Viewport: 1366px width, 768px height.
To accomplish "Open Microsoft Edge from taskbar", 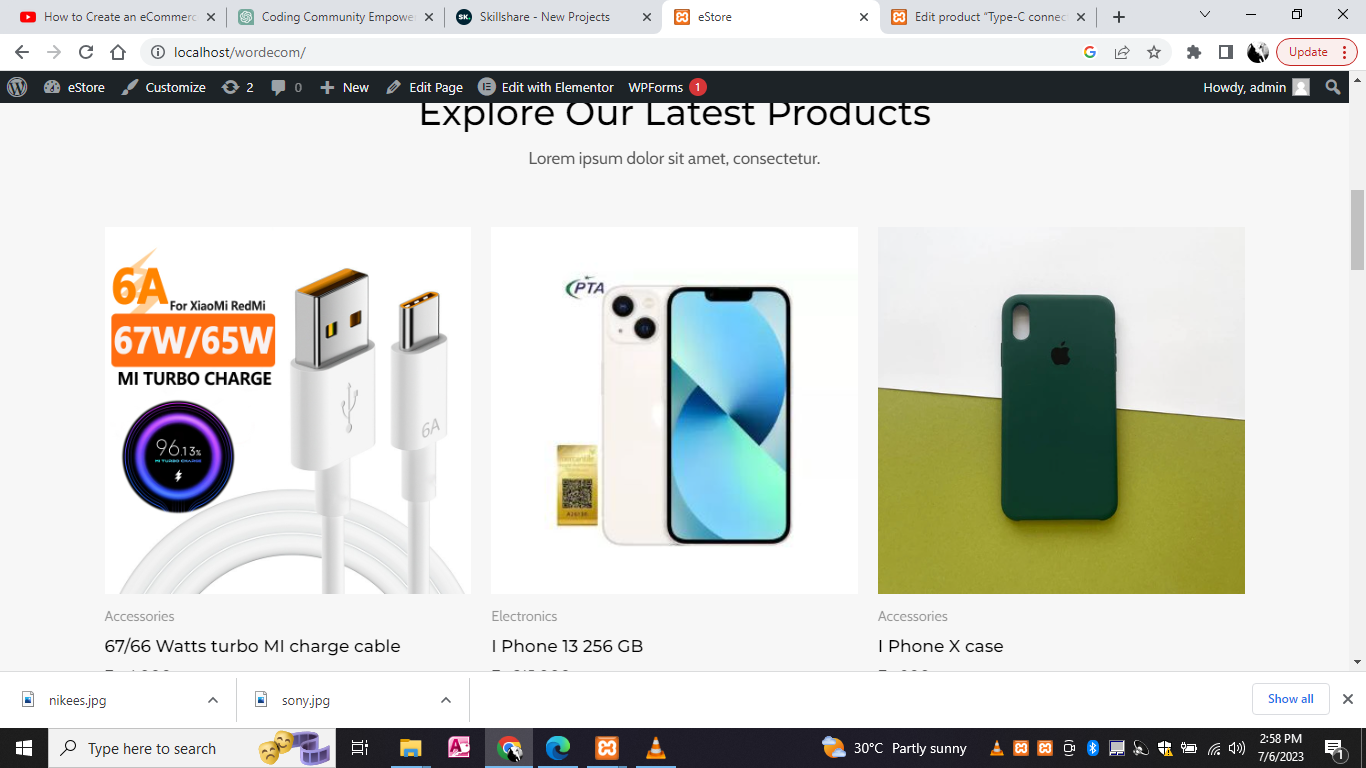I will pos(557,748).
